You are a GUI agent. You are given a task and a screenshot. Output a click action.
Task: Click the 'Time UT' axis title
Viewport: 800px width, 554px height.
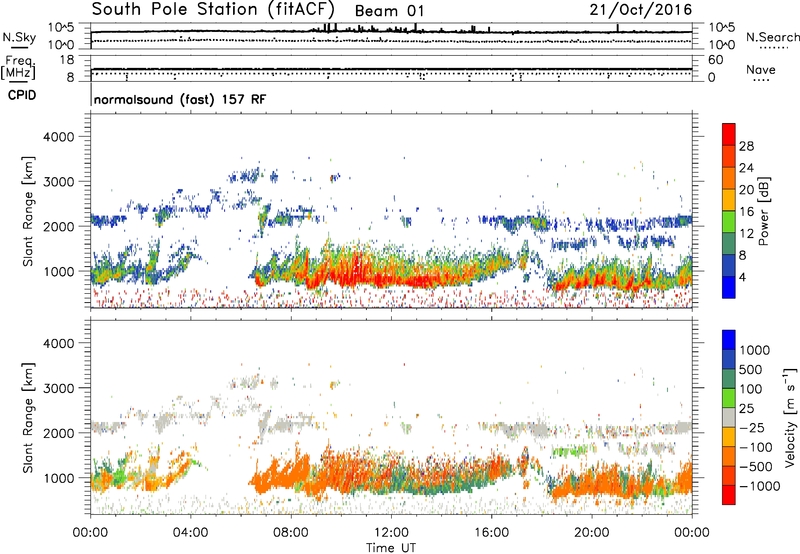(391, 548)
